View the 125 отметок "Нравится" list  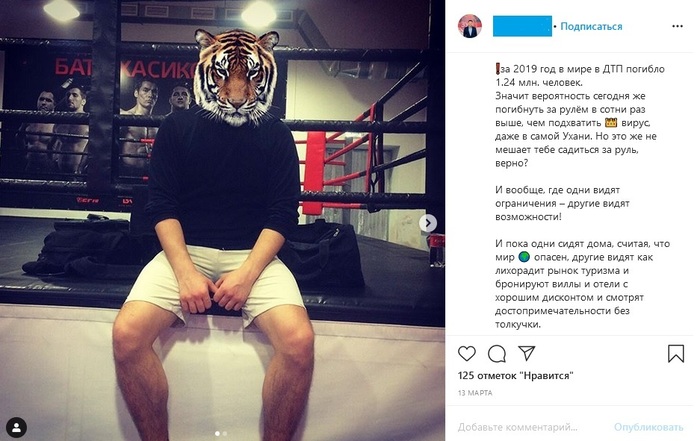[515, 375]
